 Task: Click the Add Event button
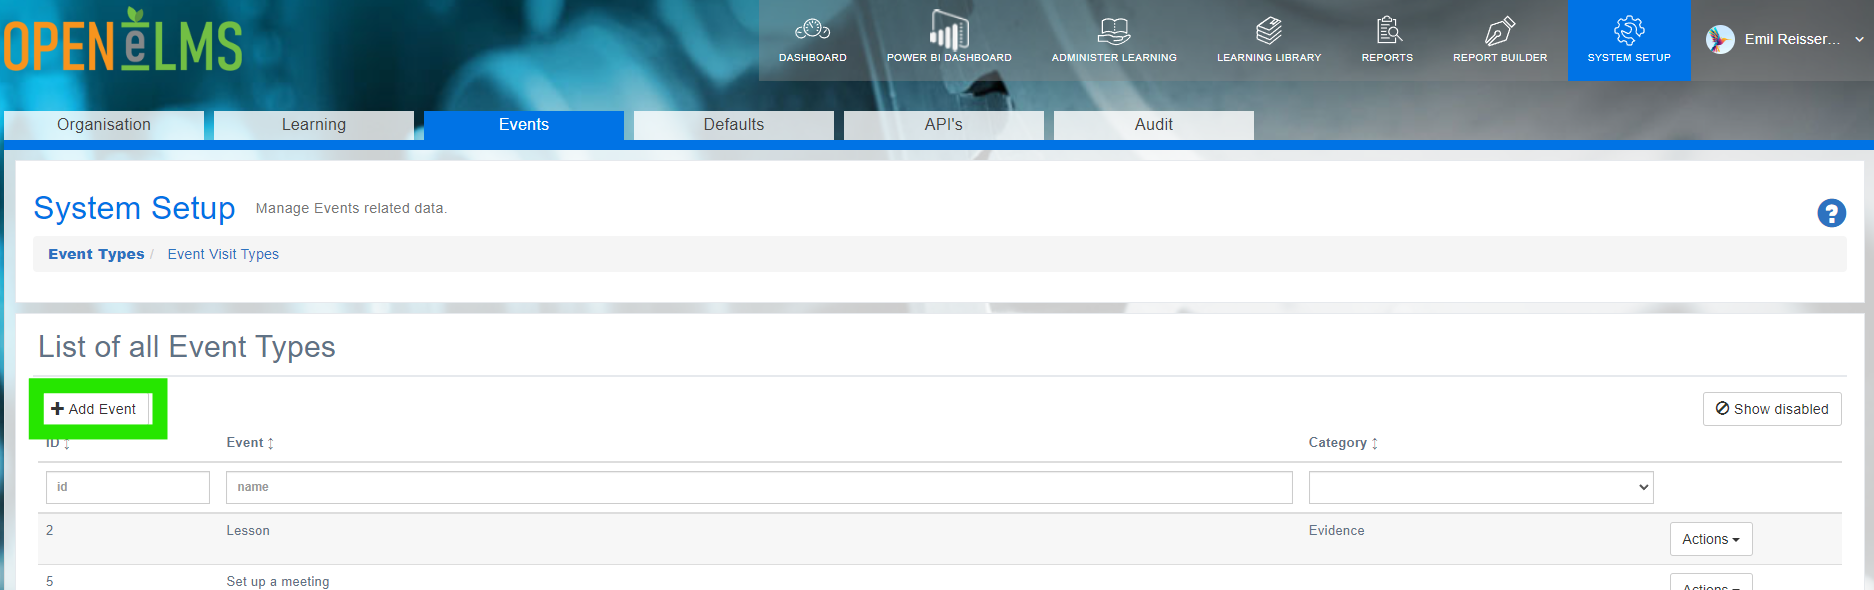(96, 409)
